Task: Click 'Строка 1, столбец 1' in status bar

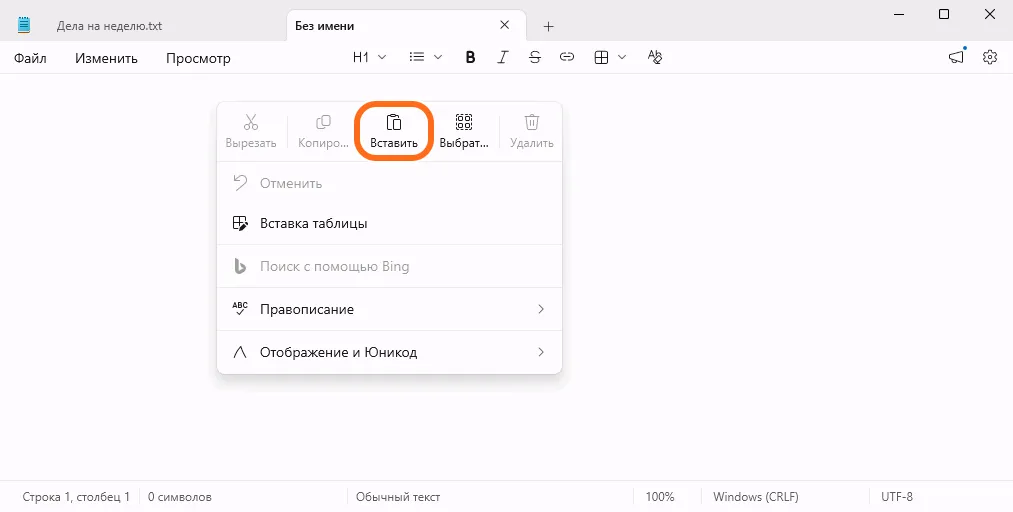Action: 76,497
